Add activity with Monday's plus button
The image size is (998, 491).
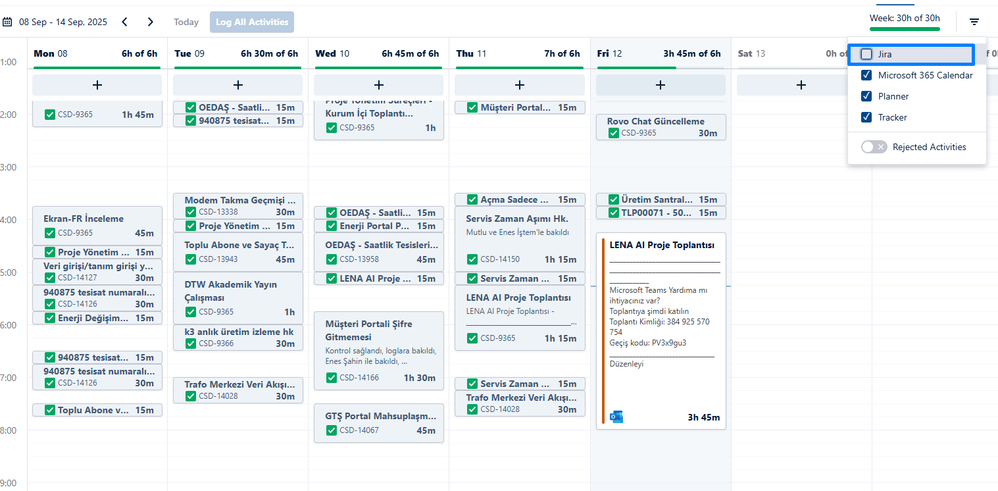pos(97,85)
